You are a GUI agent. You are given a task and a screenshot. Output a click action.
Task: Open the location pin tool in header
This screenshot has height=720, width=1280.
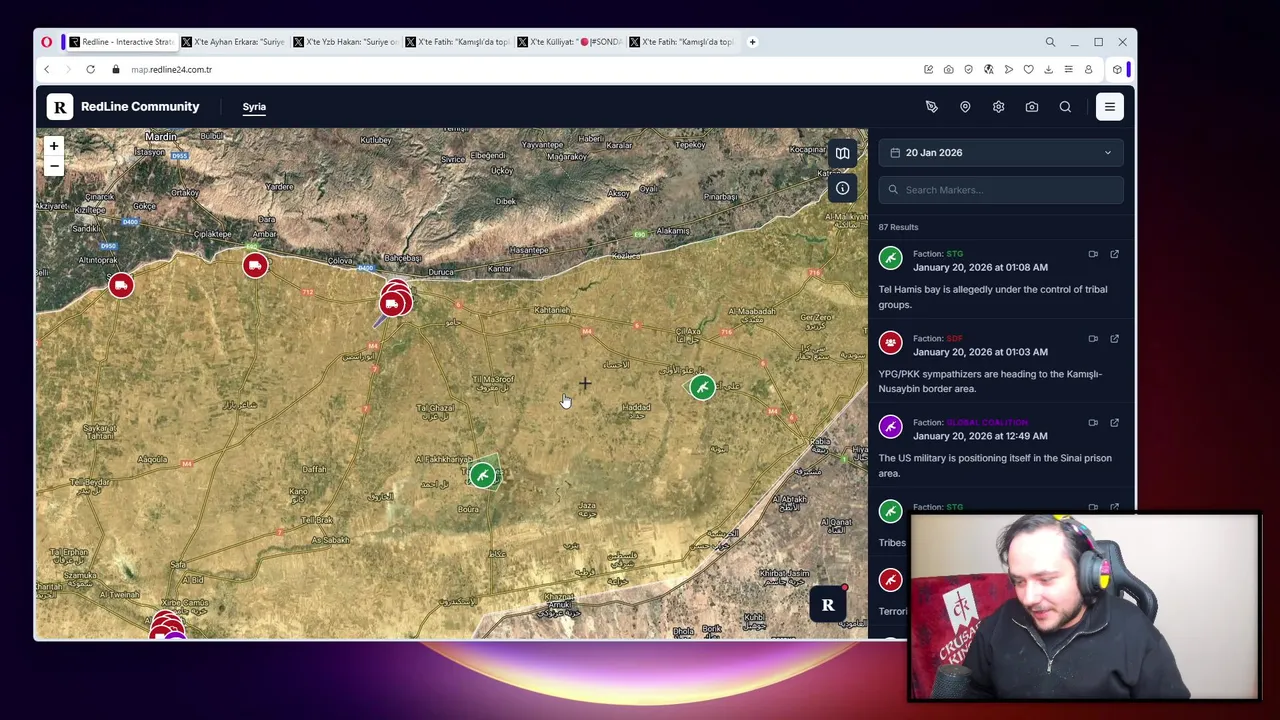(965, 107)
